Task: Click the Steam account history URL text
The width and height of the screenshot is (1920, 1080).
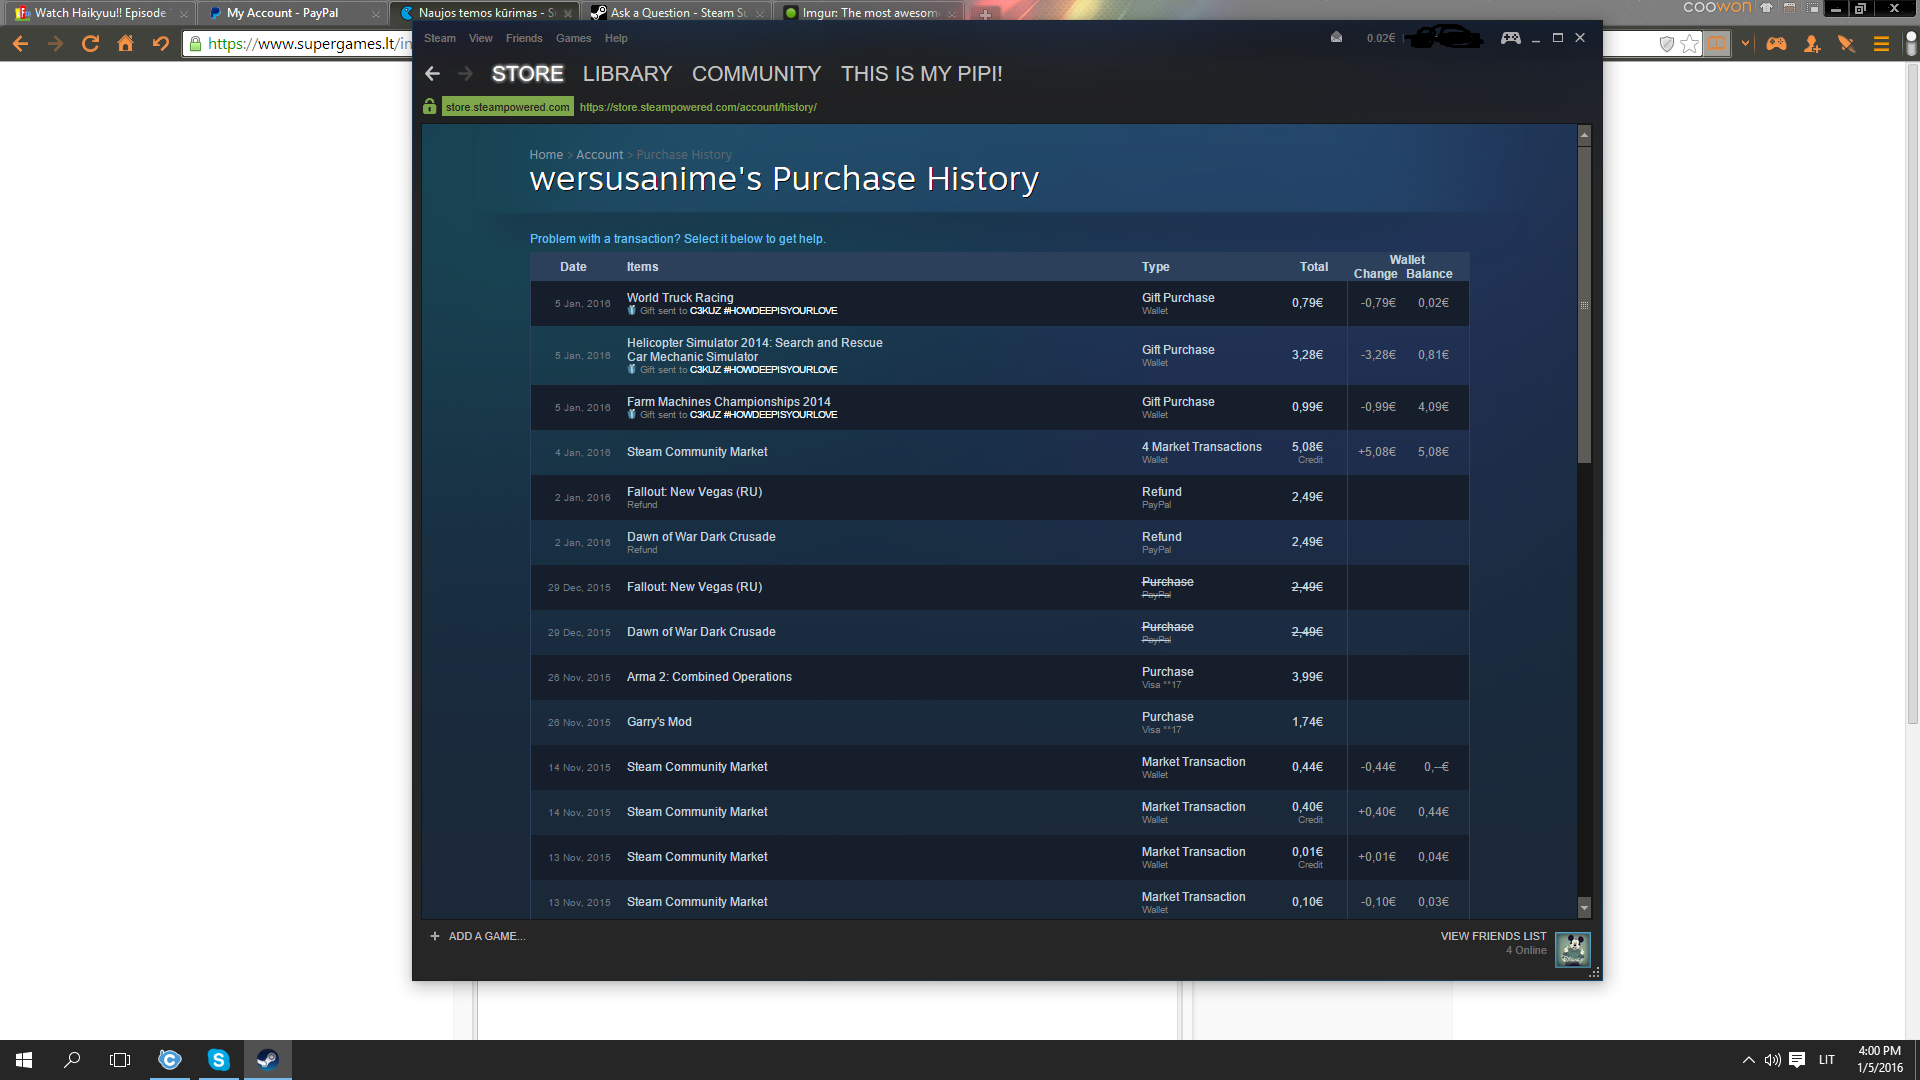Action: click(698, 107)
